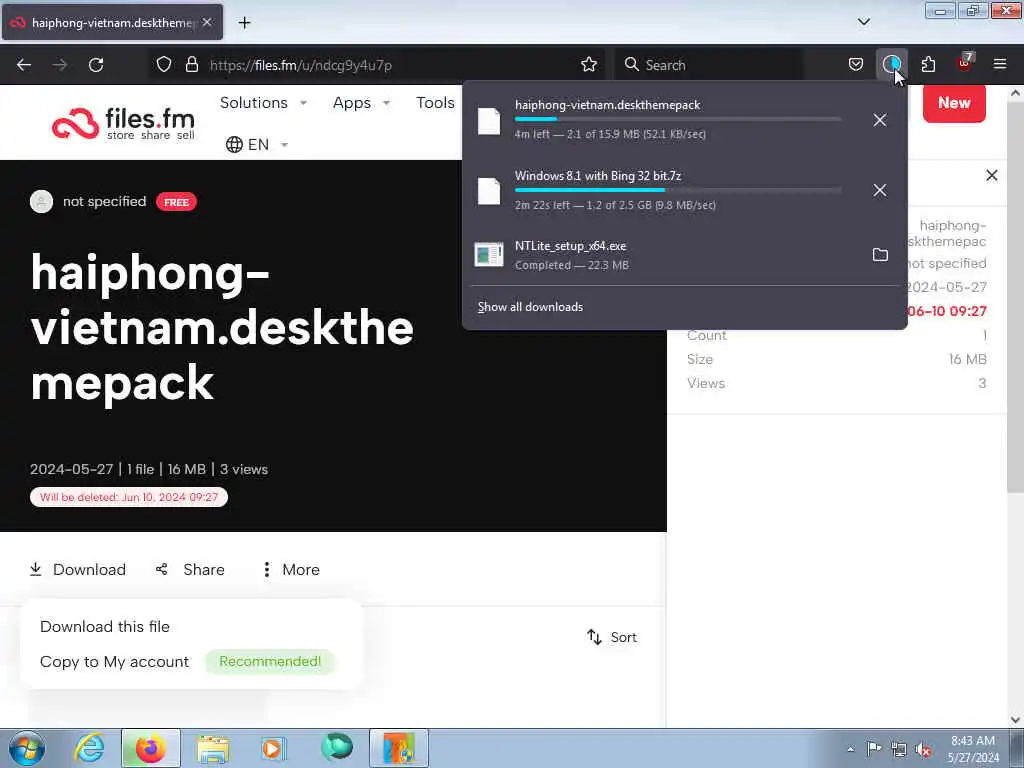Viewport: 1024px width, 768px height.
Task: Open the Firefox hamburger menu
Action: click(x=999, y=64)
